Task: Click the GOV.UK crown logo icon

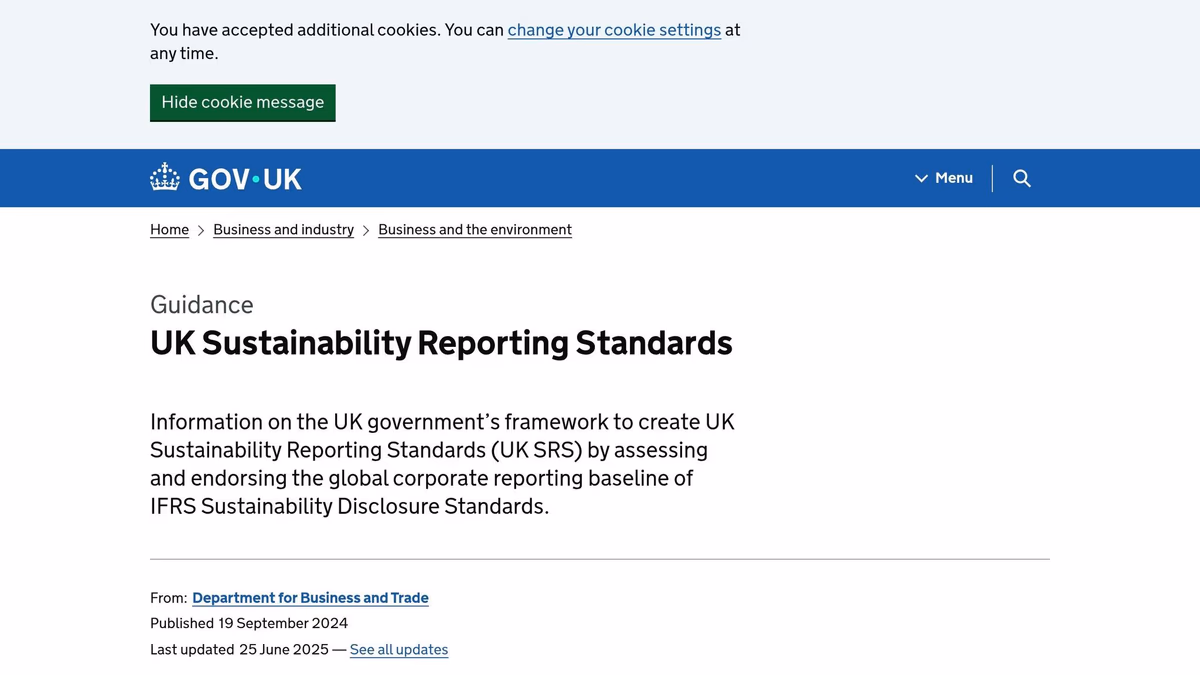Action: point(165,178)
